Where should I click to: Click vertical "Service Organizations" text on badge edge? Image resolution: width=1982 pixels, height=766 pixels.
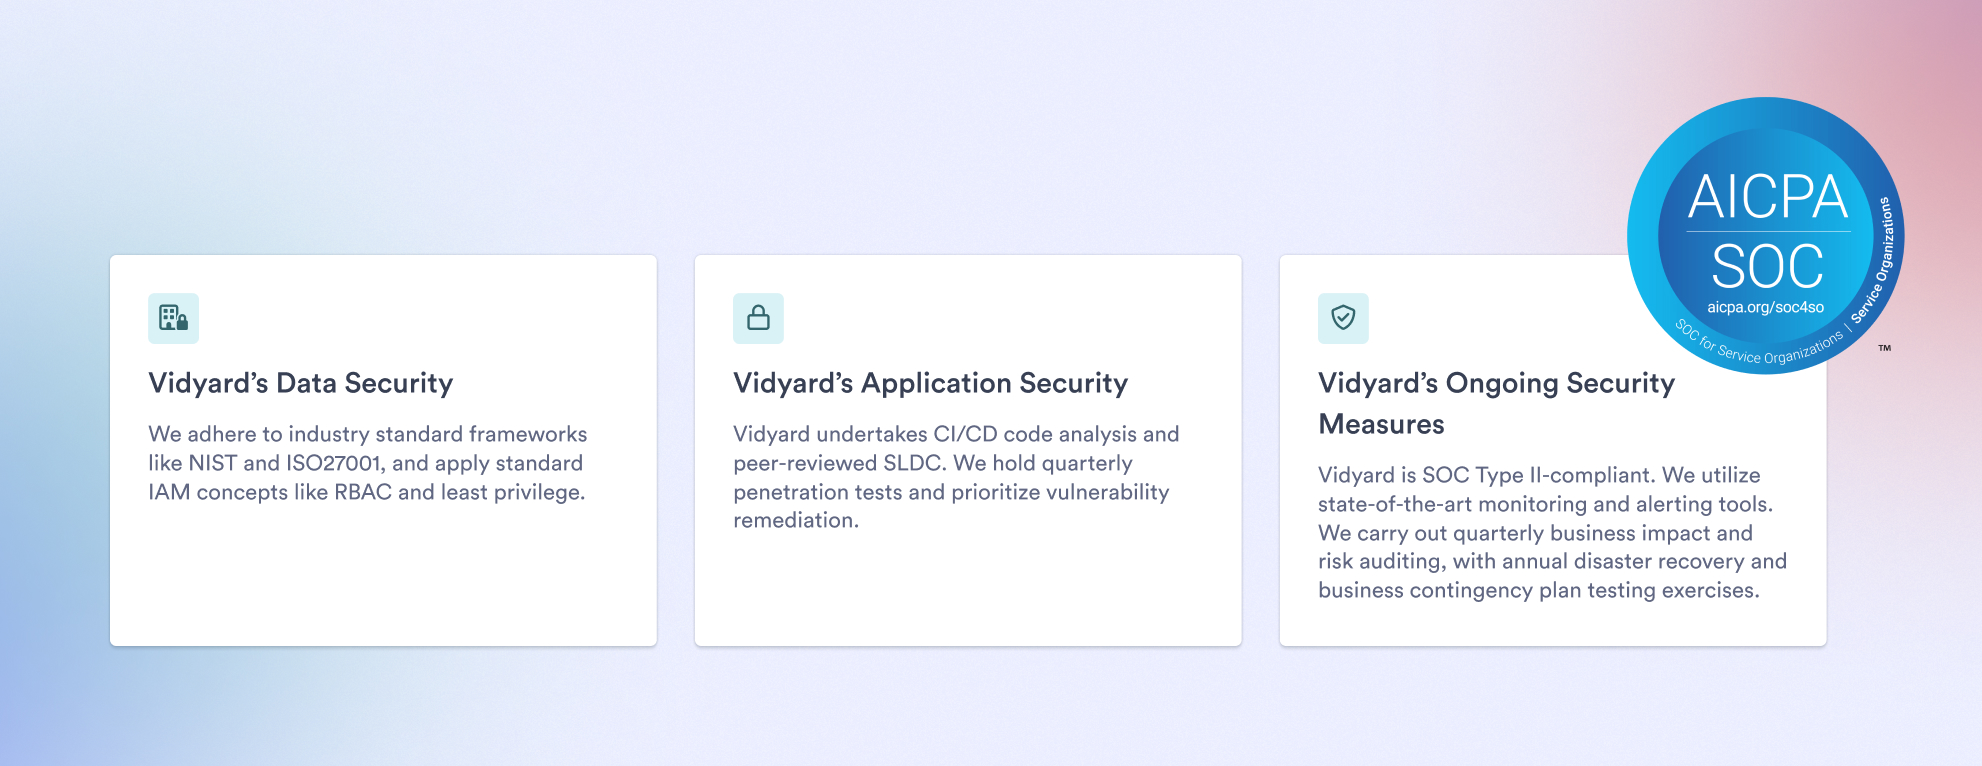click(x=1874, y=262)
